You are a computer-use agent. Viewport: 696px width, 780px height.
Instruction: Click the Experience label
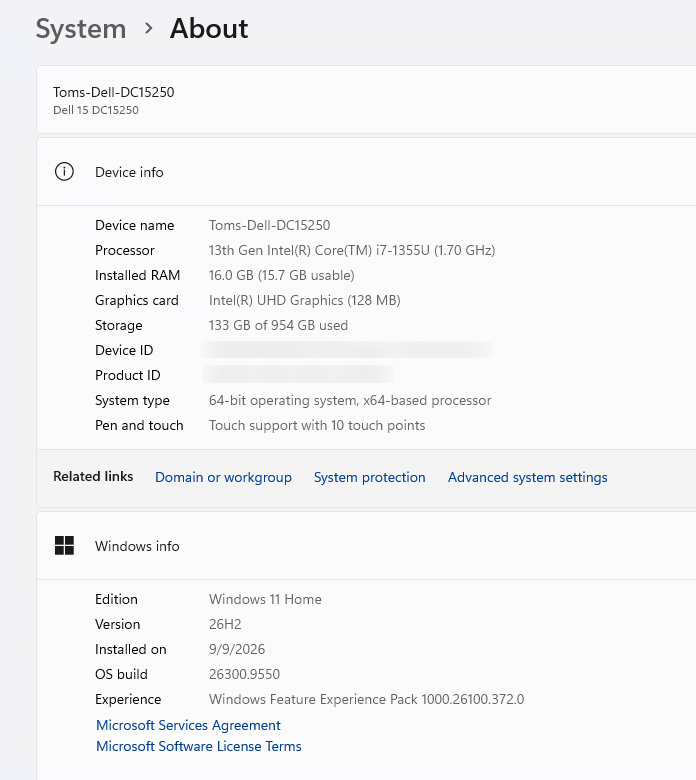[128, 699]
